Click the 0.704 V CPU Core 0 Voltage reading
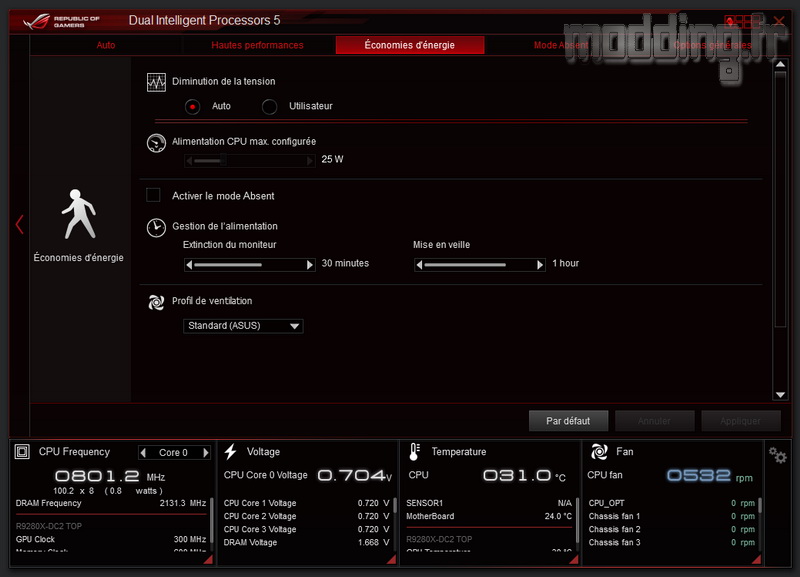 (355, 476)
